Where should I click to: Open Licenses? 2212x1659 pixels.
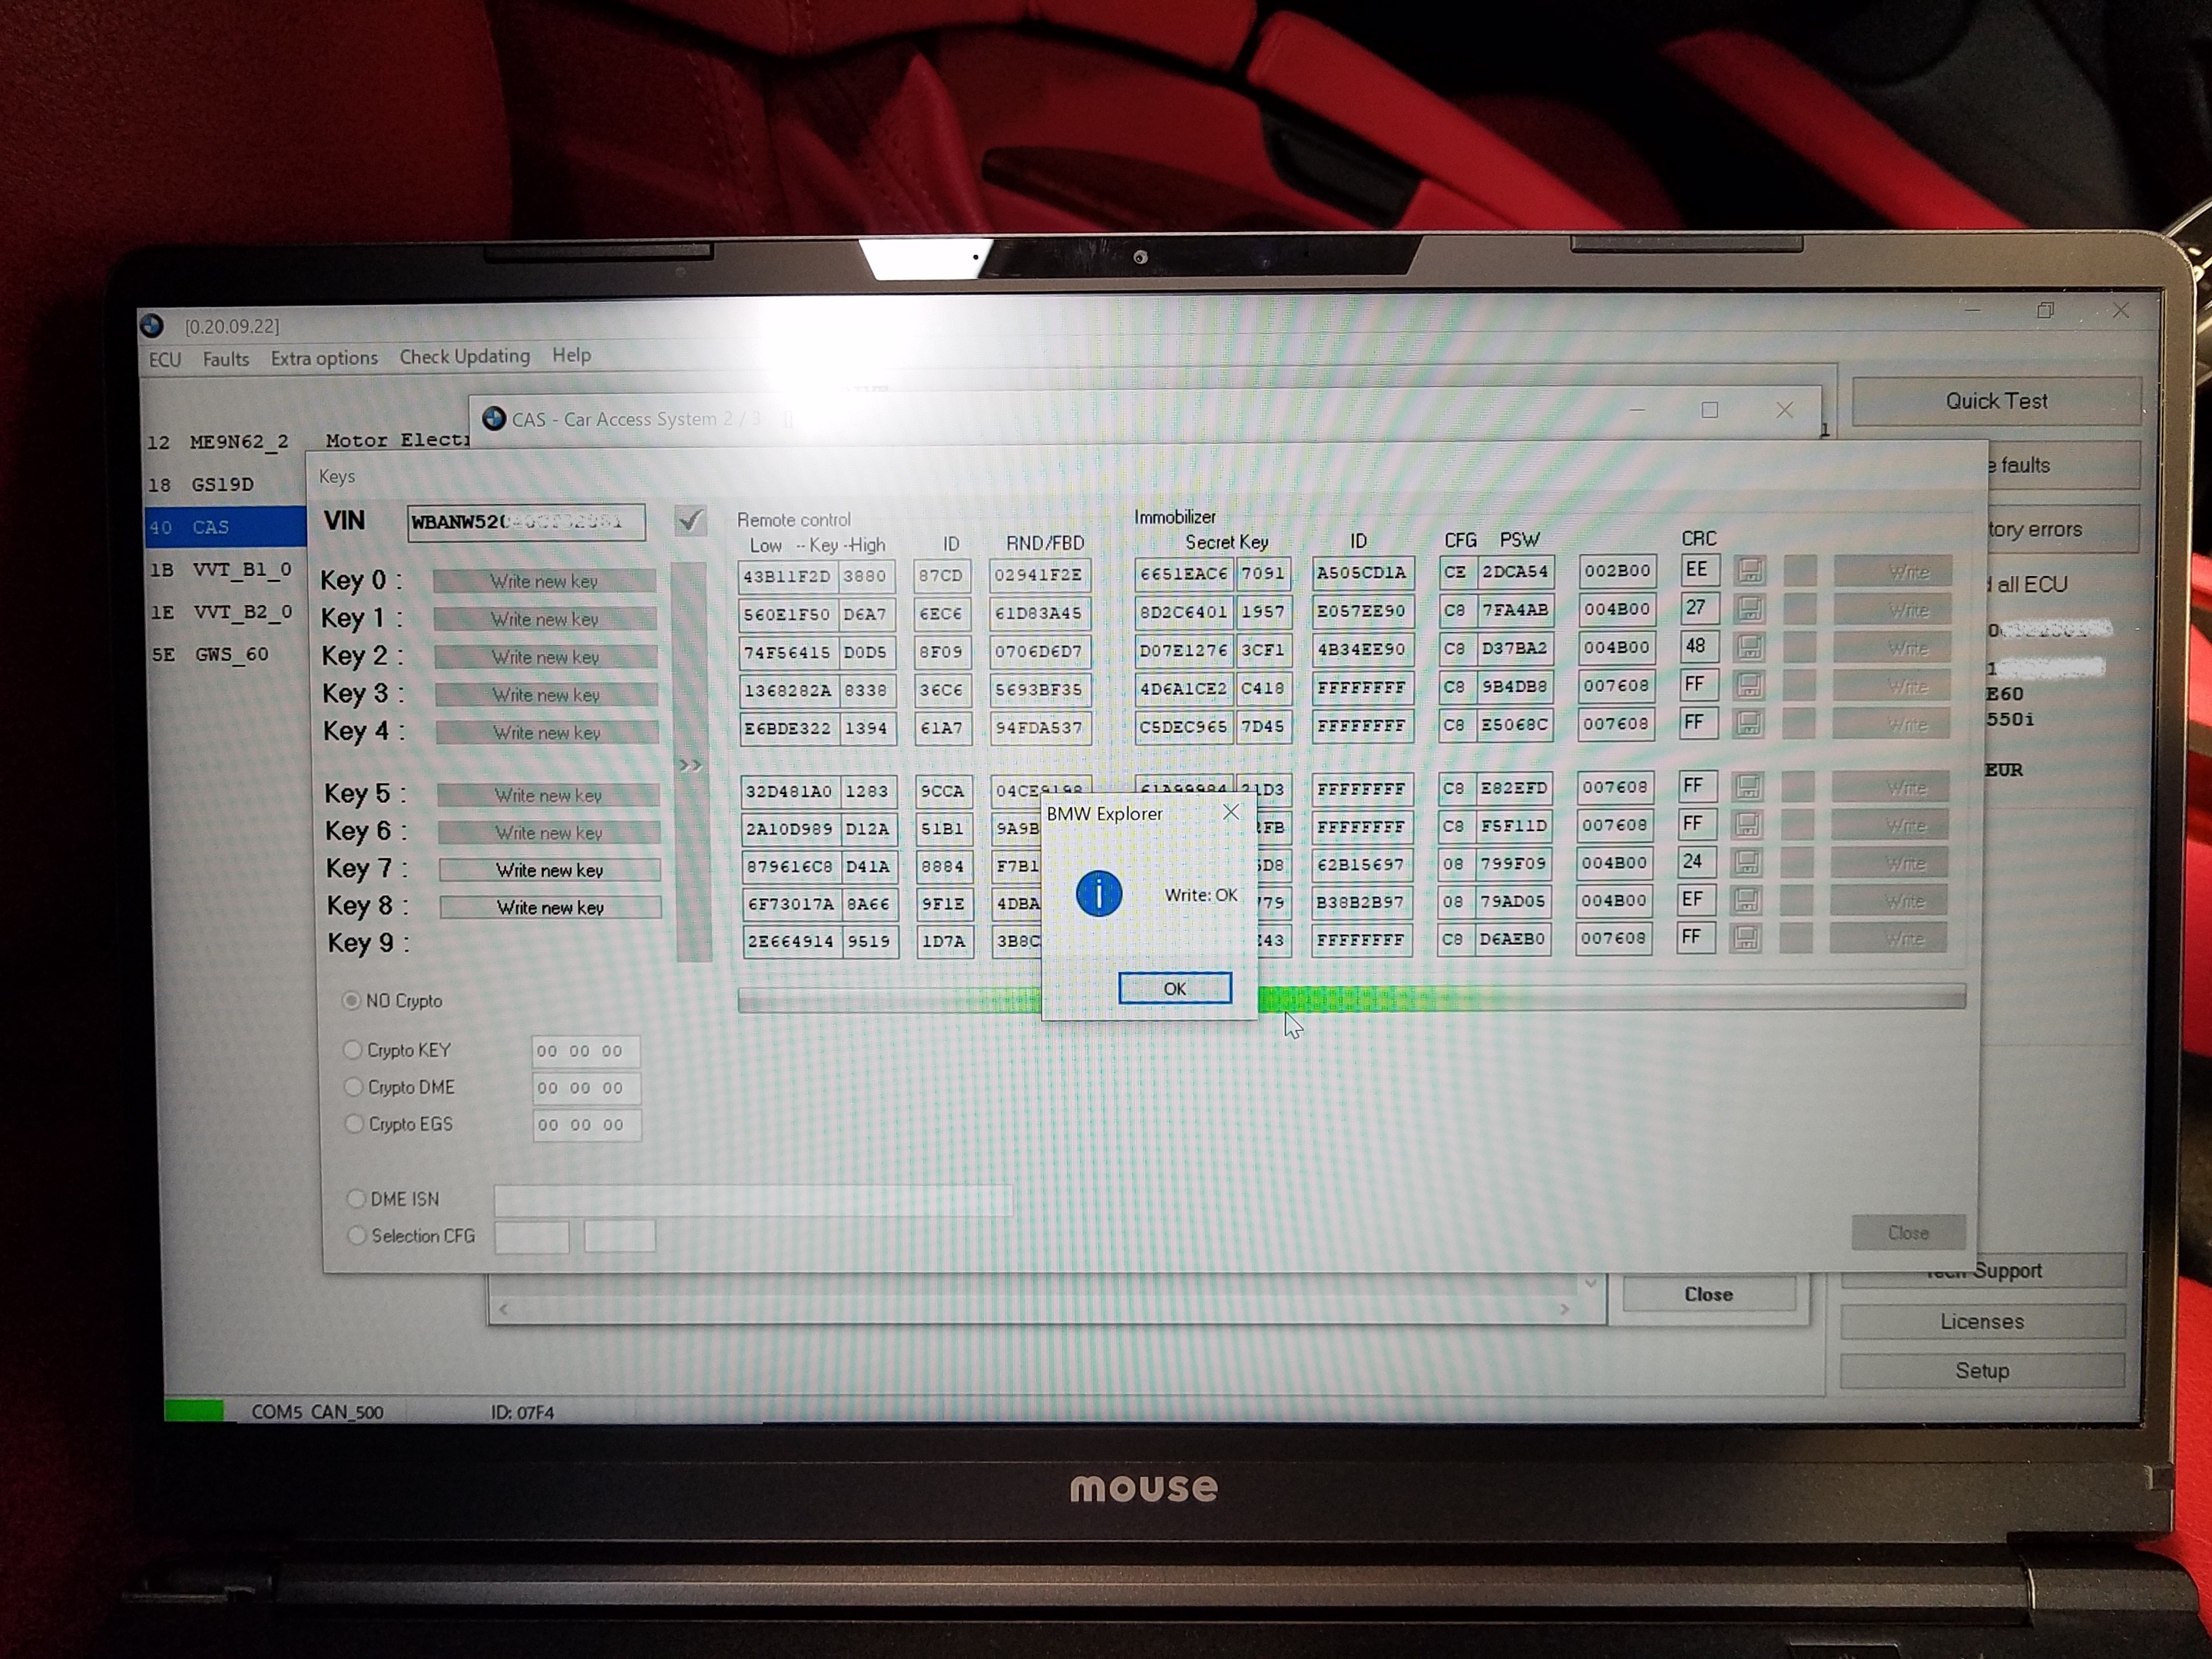[x=1982, y=1321]
